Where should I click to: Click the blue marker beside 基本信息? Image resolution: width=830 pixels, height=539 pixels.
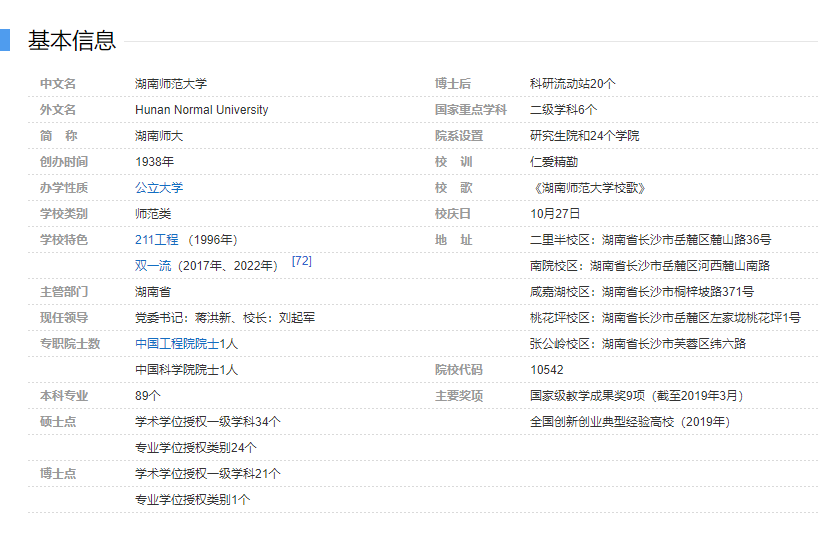4,40
